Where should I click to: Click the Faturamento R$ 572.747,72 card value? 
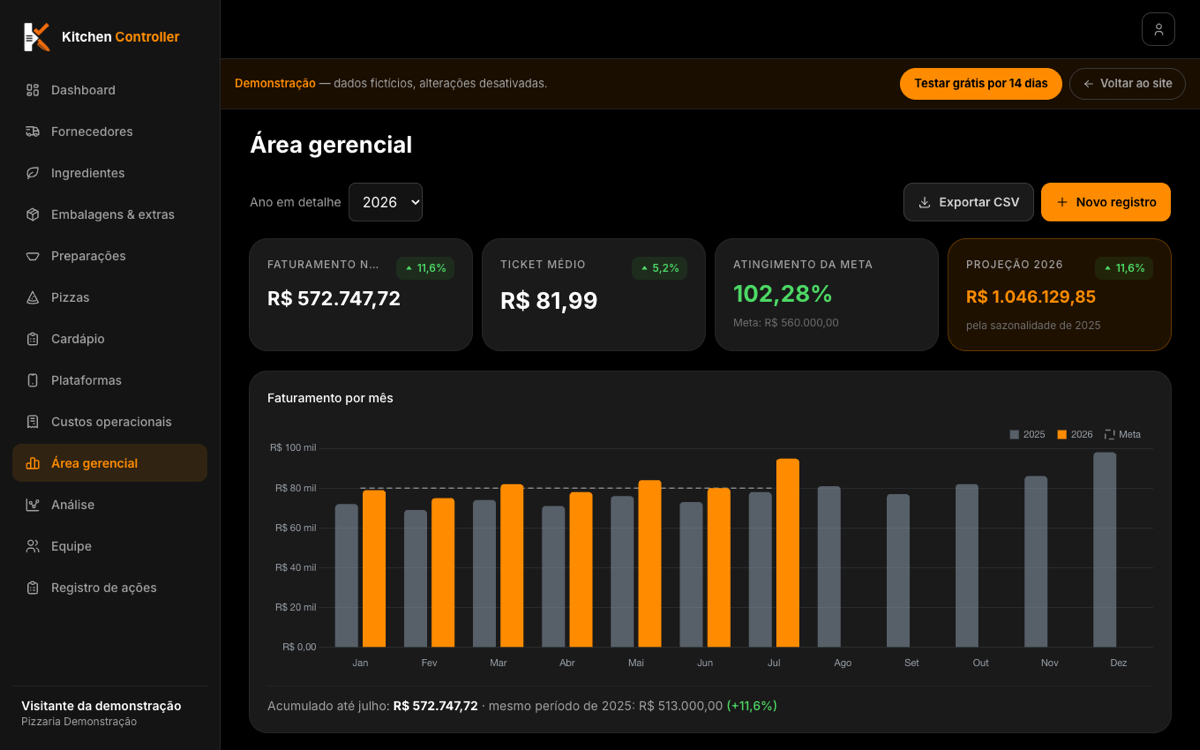334,298
